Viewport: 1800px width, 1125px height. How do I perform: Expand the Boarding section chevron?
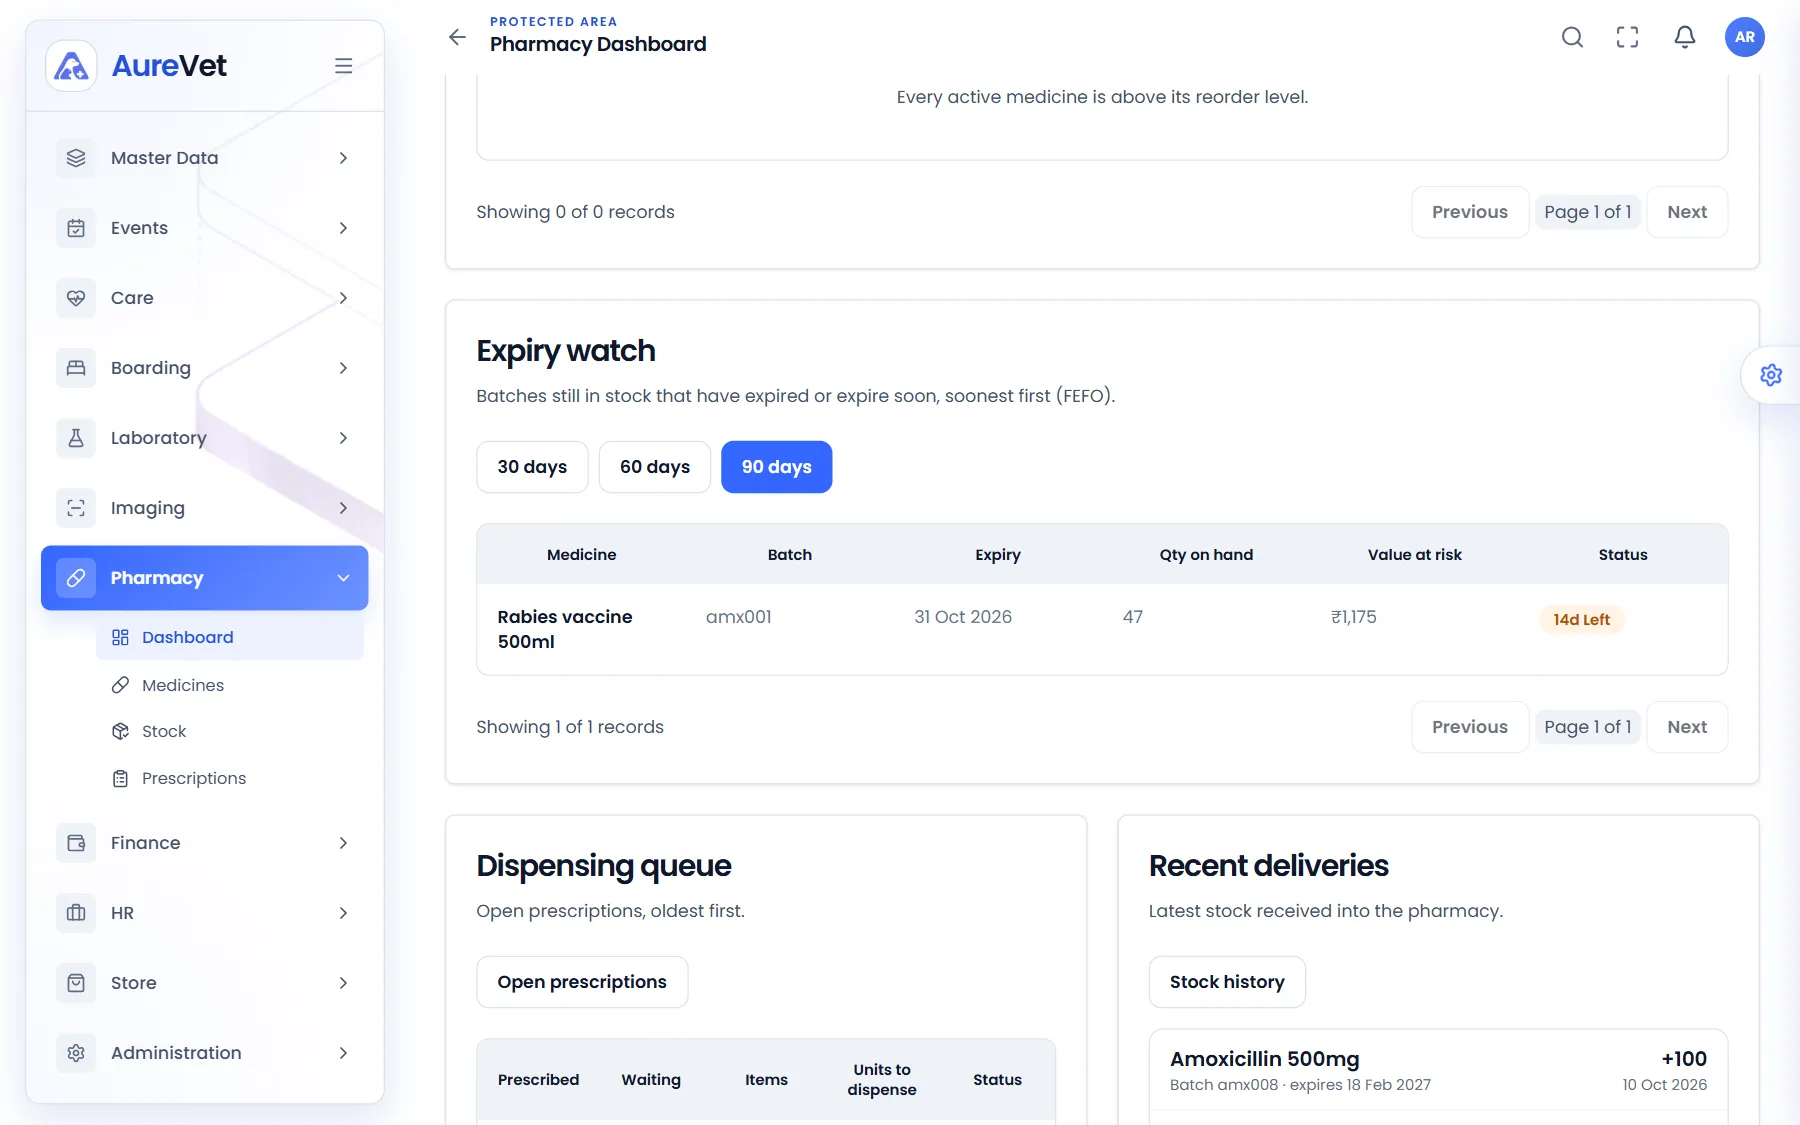coord(343,368)
